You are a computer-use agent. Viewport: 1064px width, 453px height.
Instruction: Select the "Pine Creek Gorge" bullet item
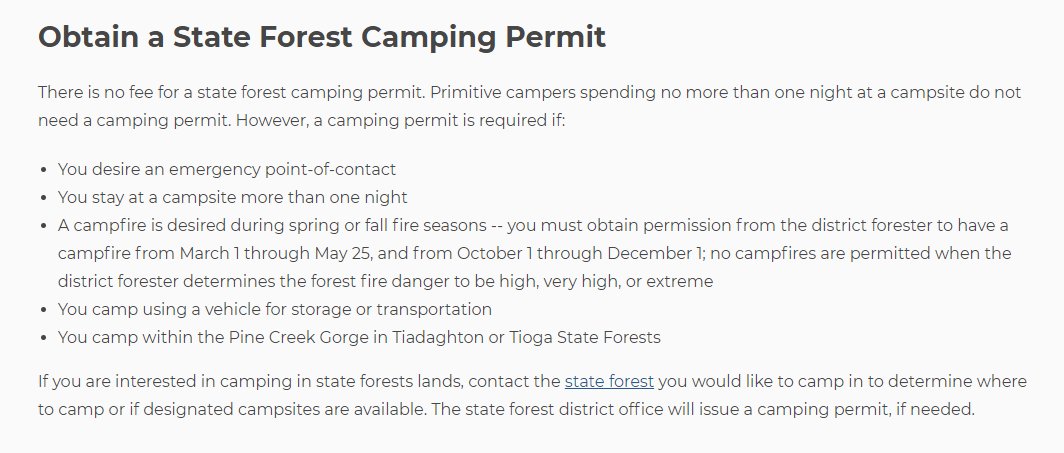(x=359, y=337)
